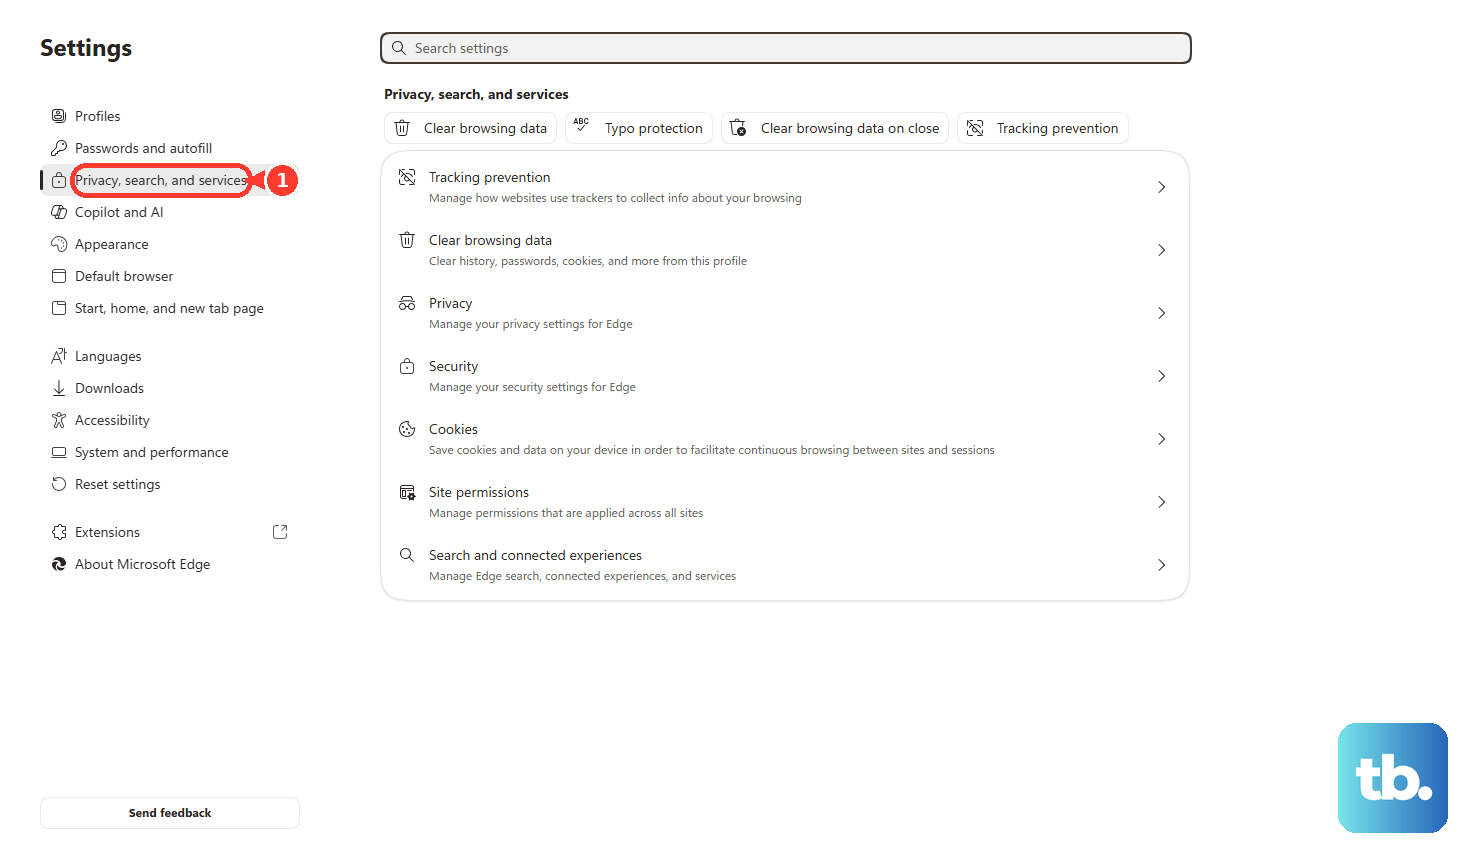1476x861 pixels.
Task: Select Accessibility in the sidebar
Action: coord(170,420)
